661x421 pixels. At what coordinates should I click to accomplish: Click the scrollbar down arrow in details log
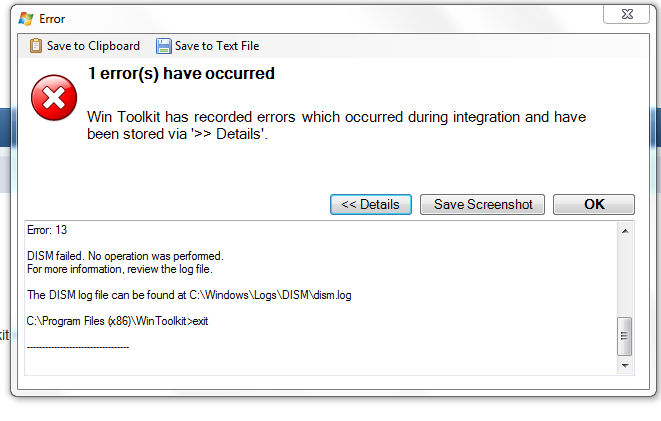pos(625,365)
